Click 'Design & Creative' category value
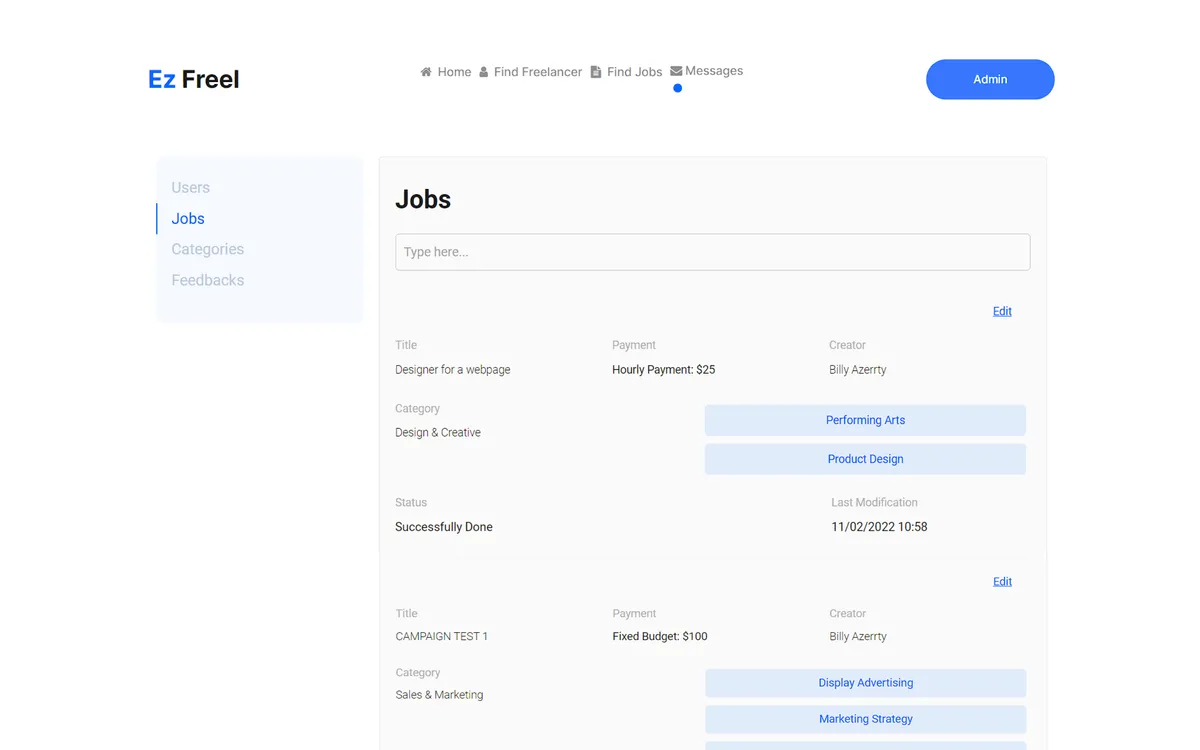The width and height of the screenshot is (1200, 750). [x=438, y=432]
